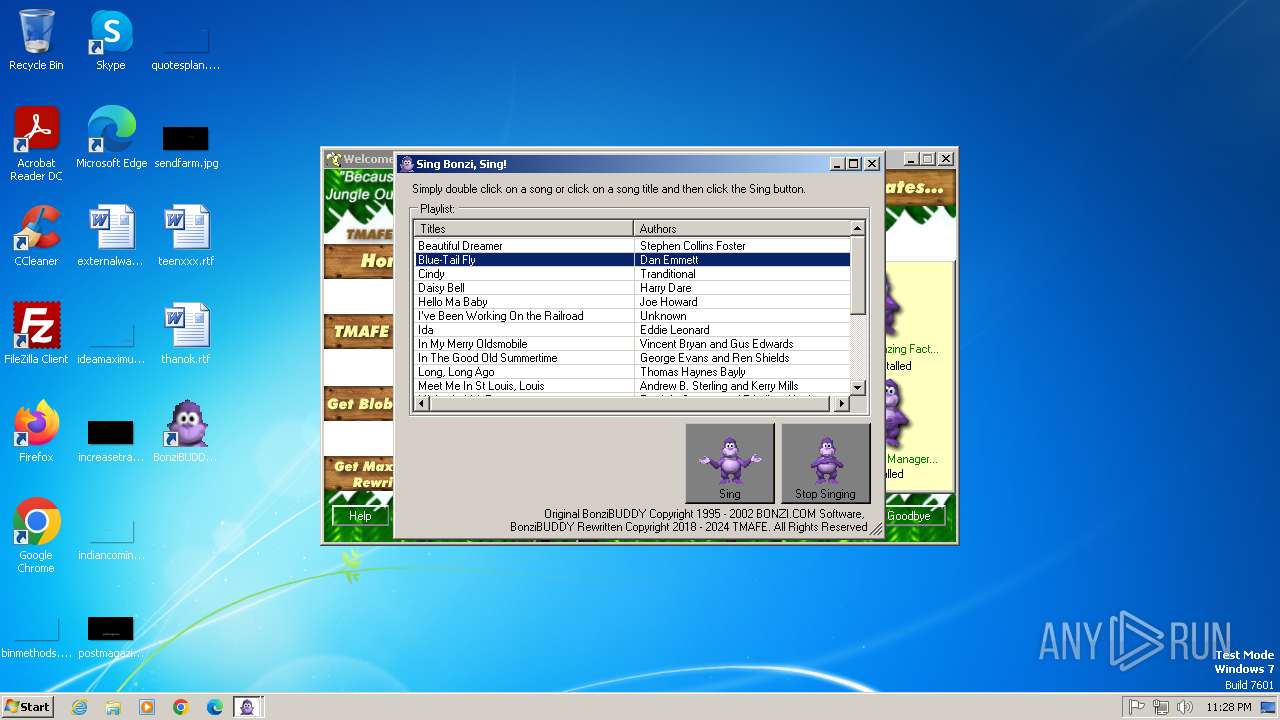
Task: Select the increasetra... desktop file
Action: 111,440
